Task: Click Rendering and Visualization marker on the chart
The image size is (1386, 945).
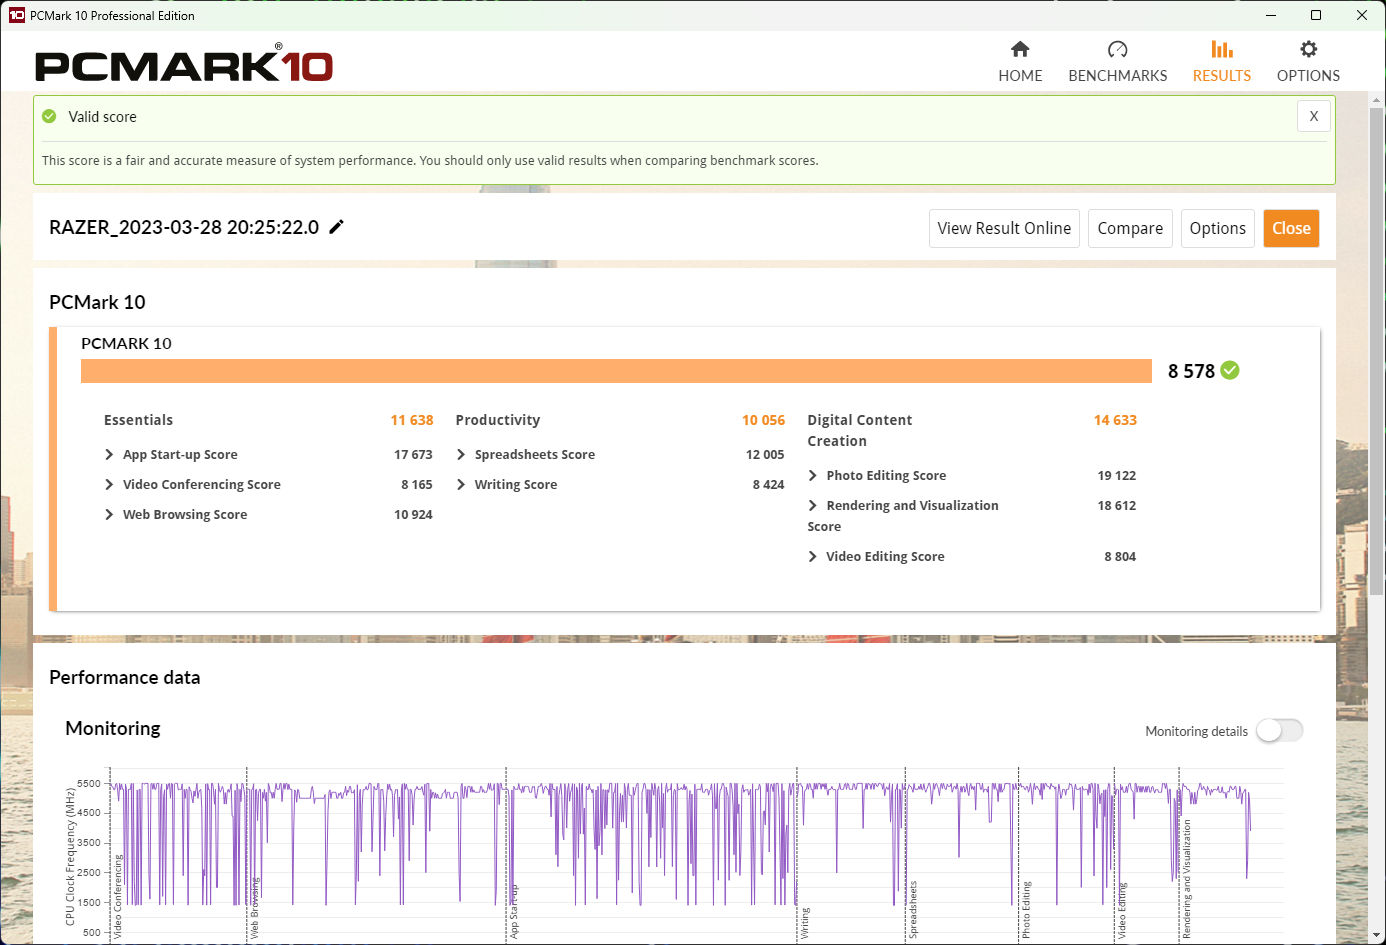Action: pyautogui.click(x=1186, y=878)
